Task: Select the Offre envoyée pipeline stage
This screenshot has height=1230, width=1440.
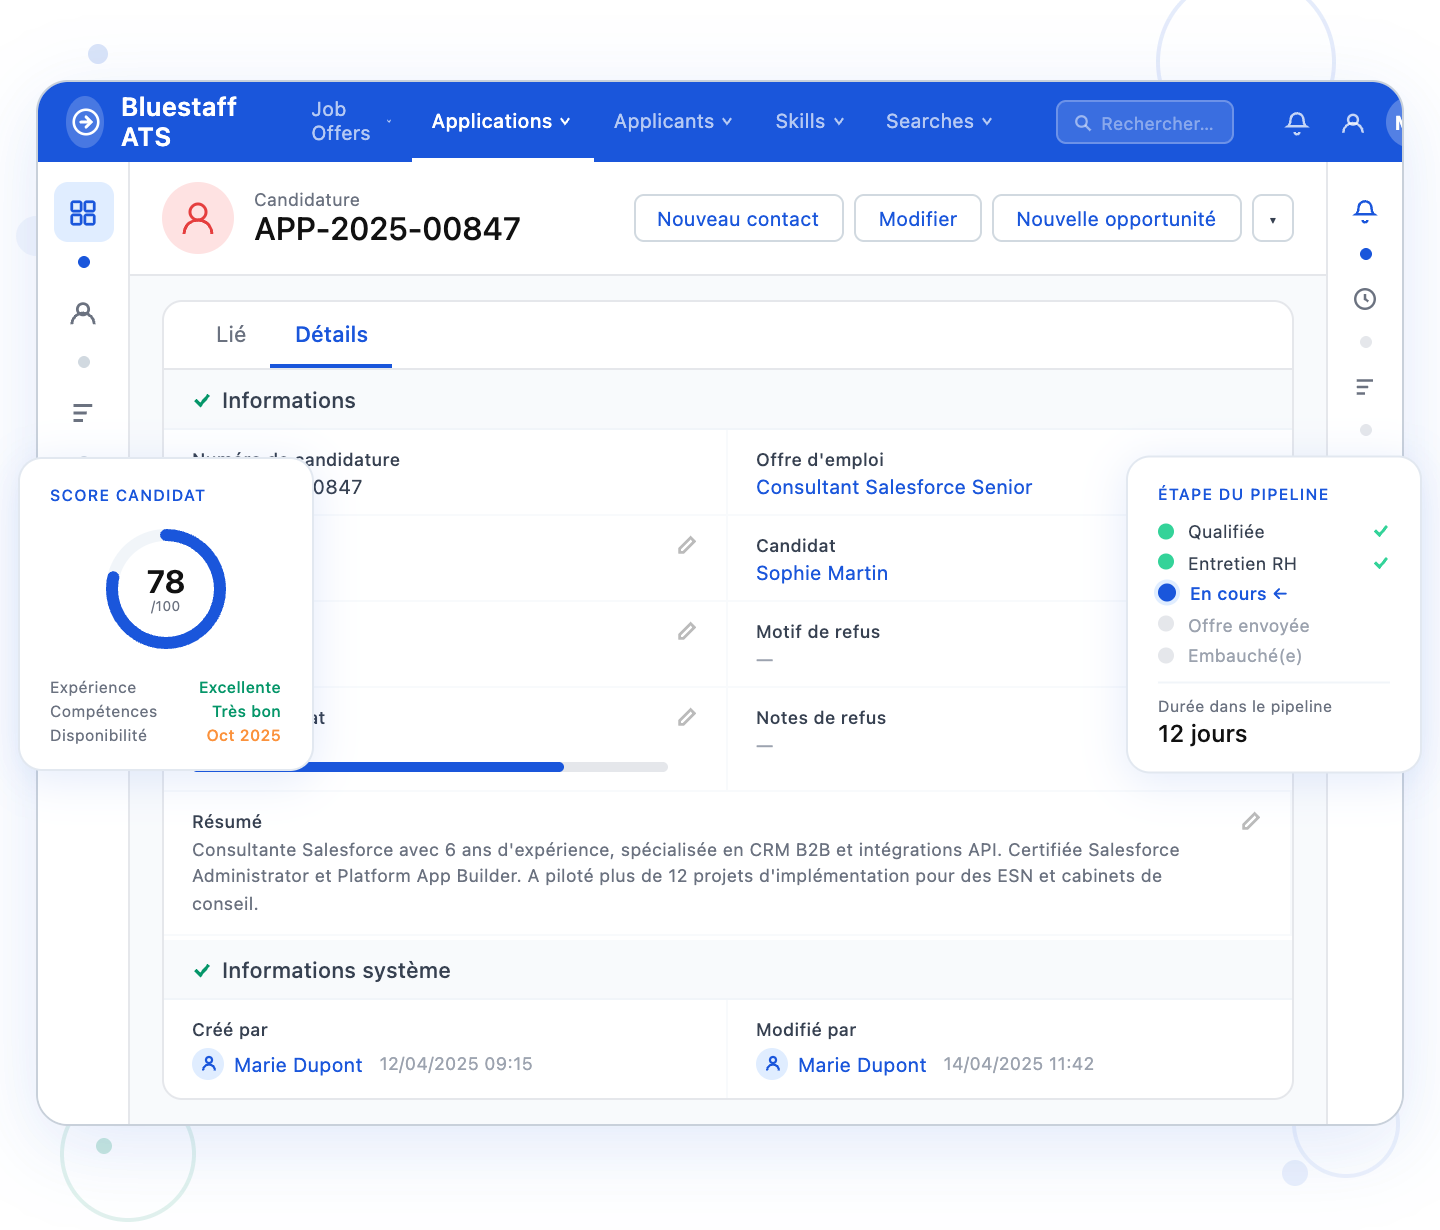Action: pos(1248,625)
